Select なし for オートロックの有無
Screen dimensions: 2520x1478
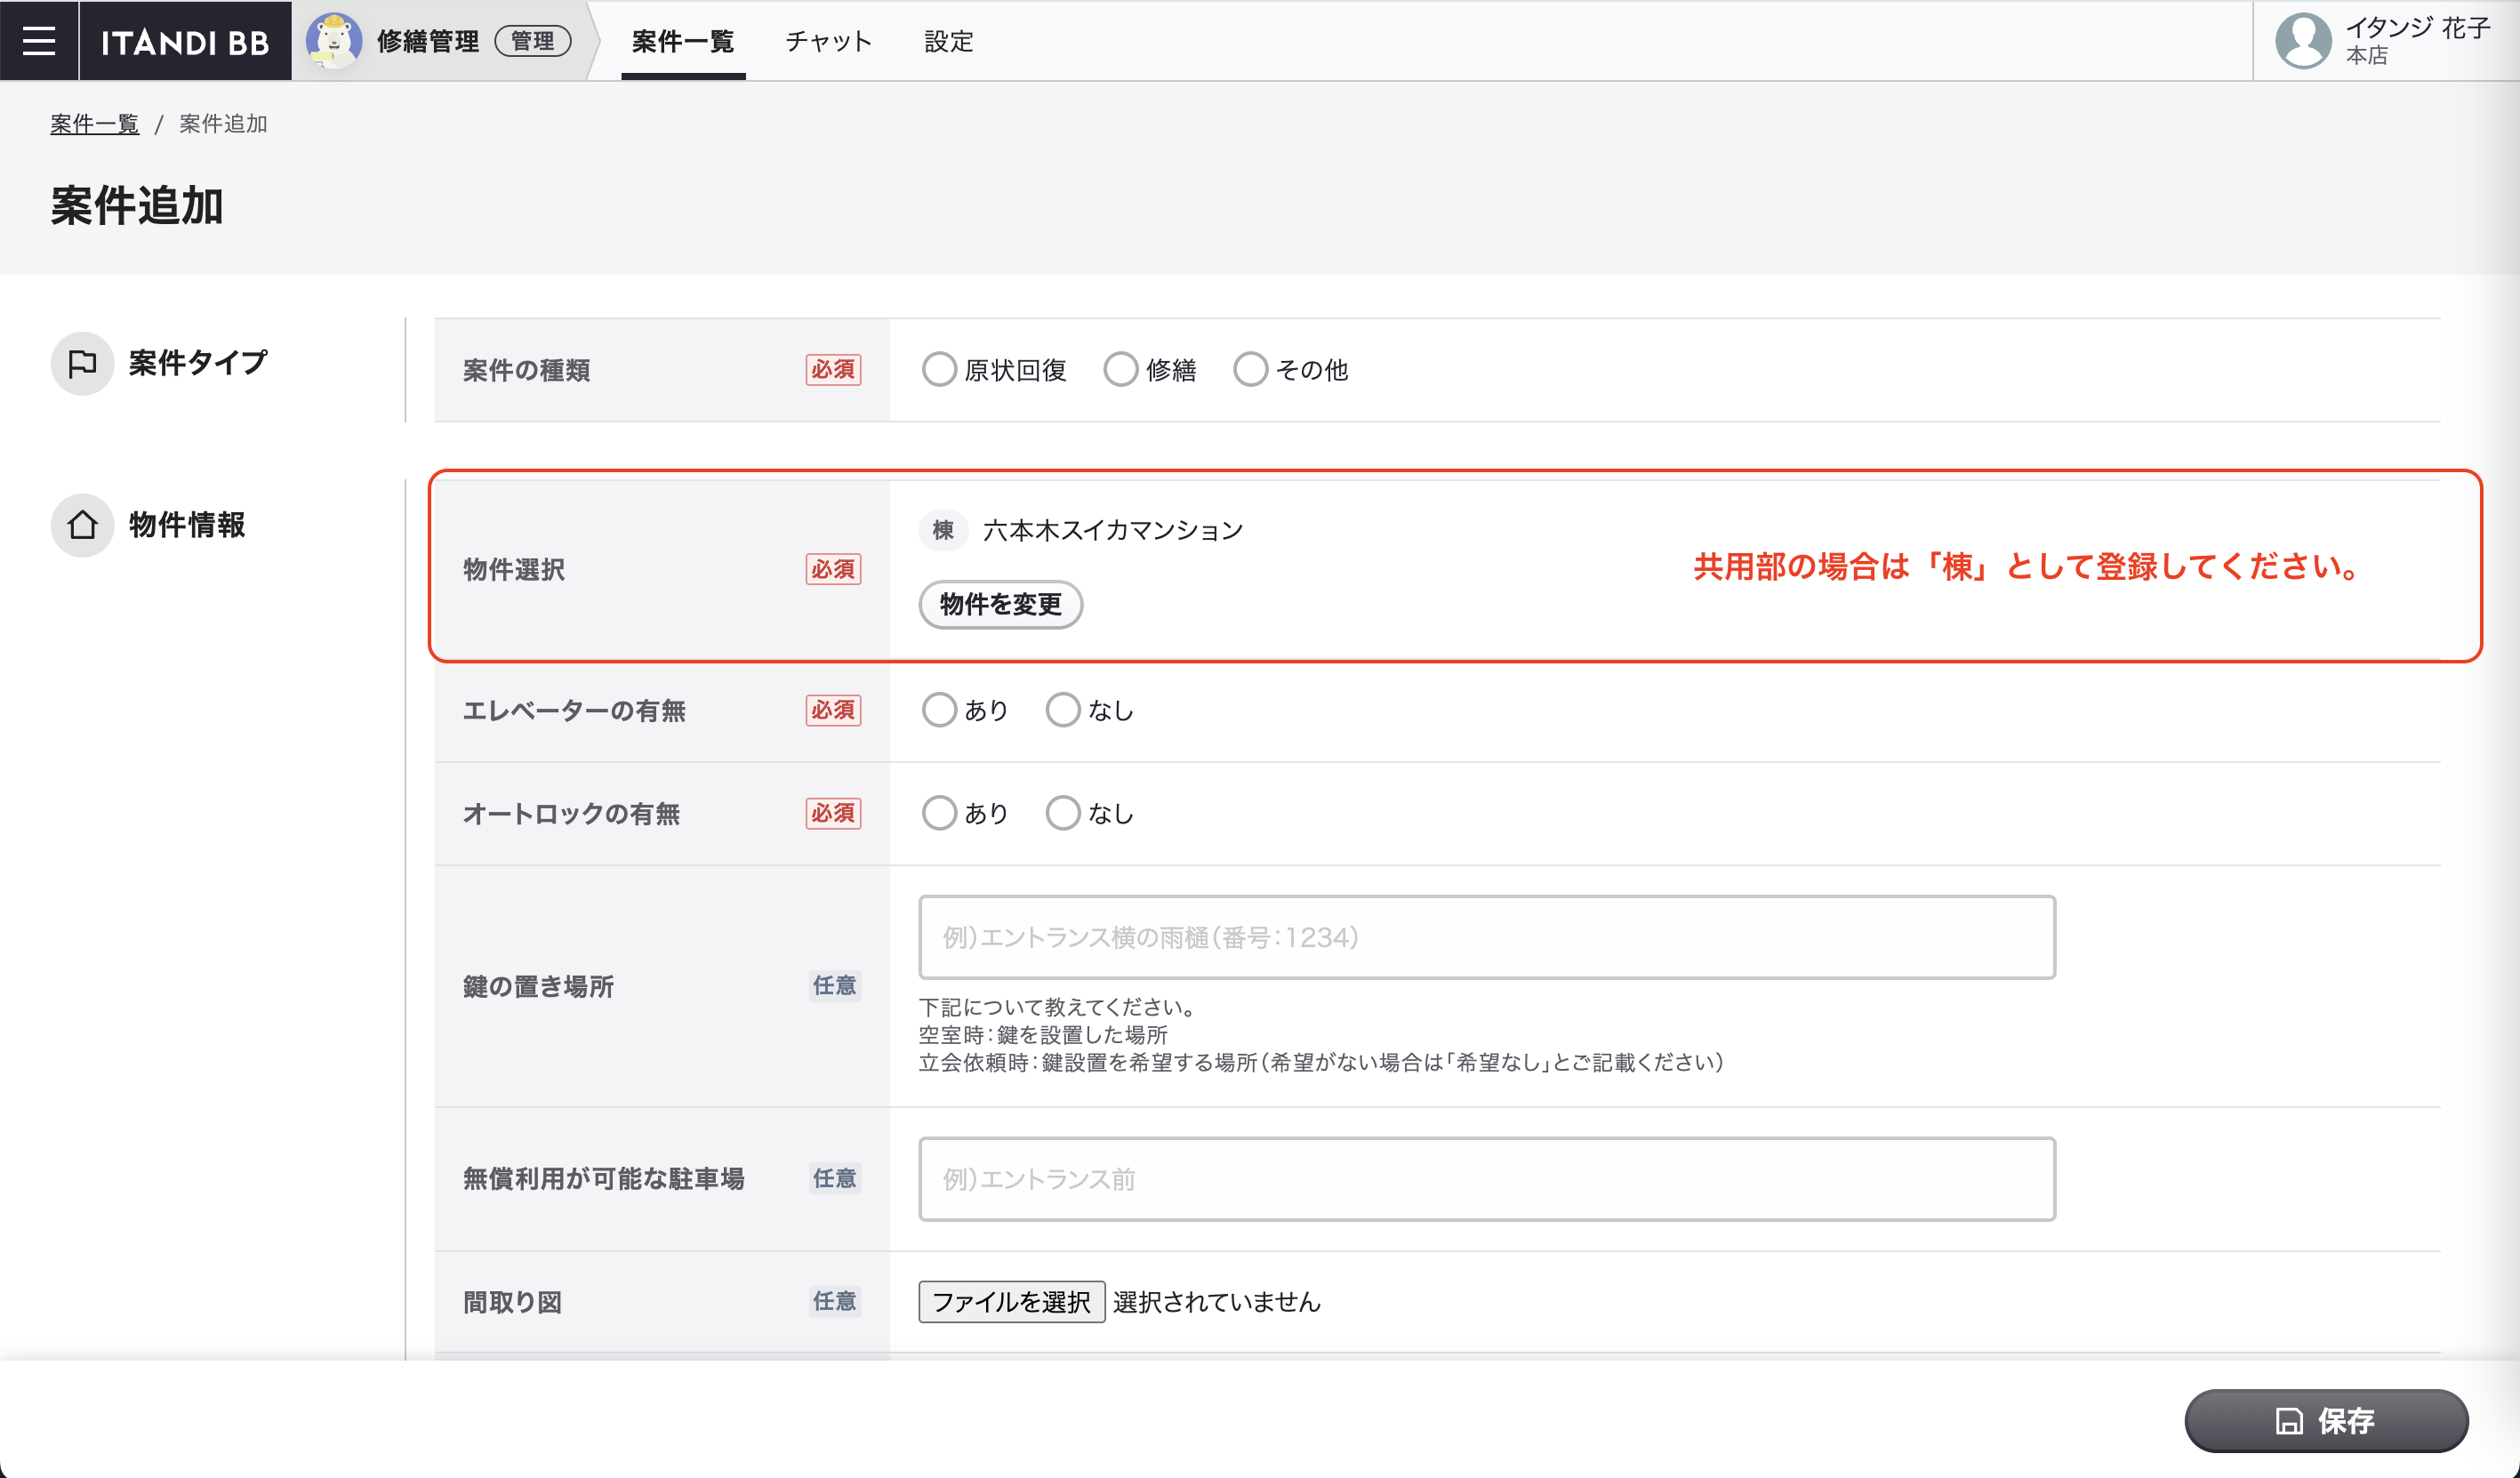pos(1063,813)
